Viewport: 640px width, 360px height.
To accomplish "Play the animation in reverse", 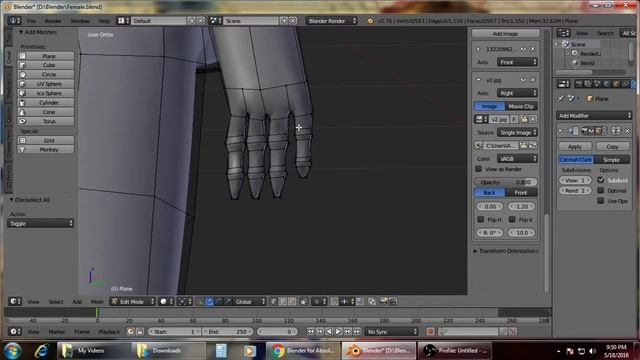I will coord(329,331).
